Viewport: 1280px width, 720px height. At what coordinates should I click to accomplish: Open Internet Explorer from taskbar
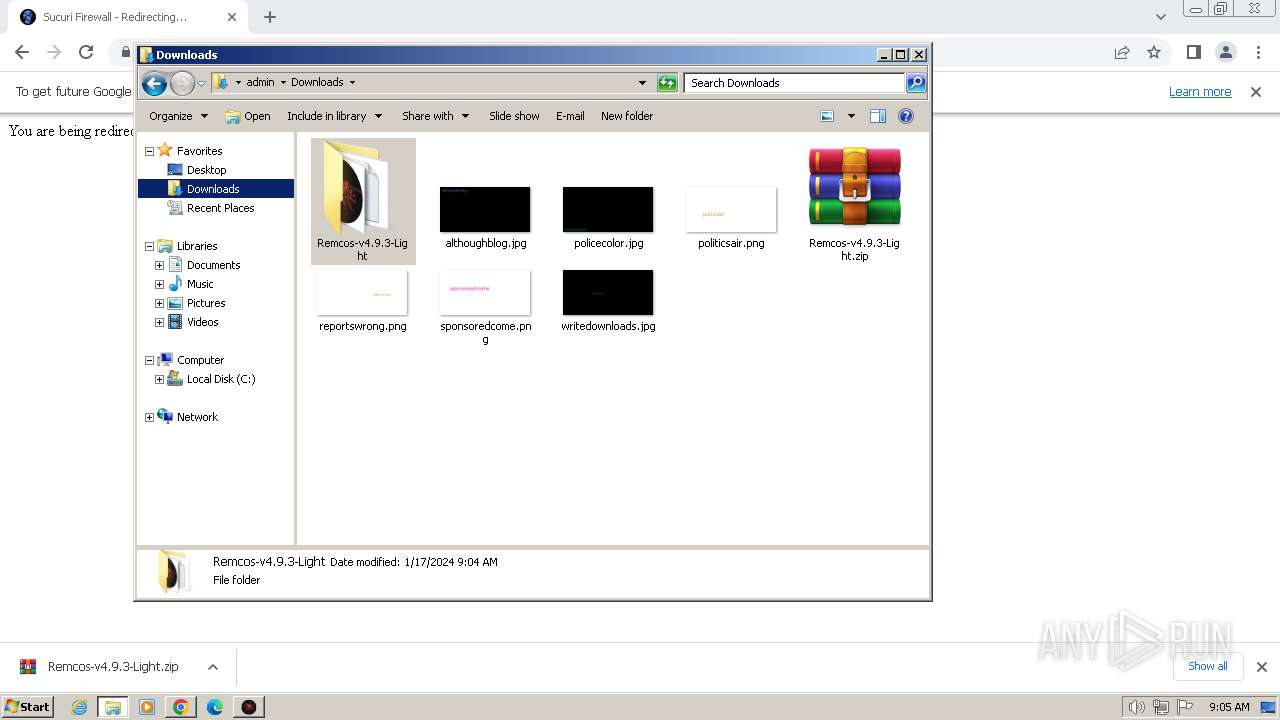[x=79, y=707]
